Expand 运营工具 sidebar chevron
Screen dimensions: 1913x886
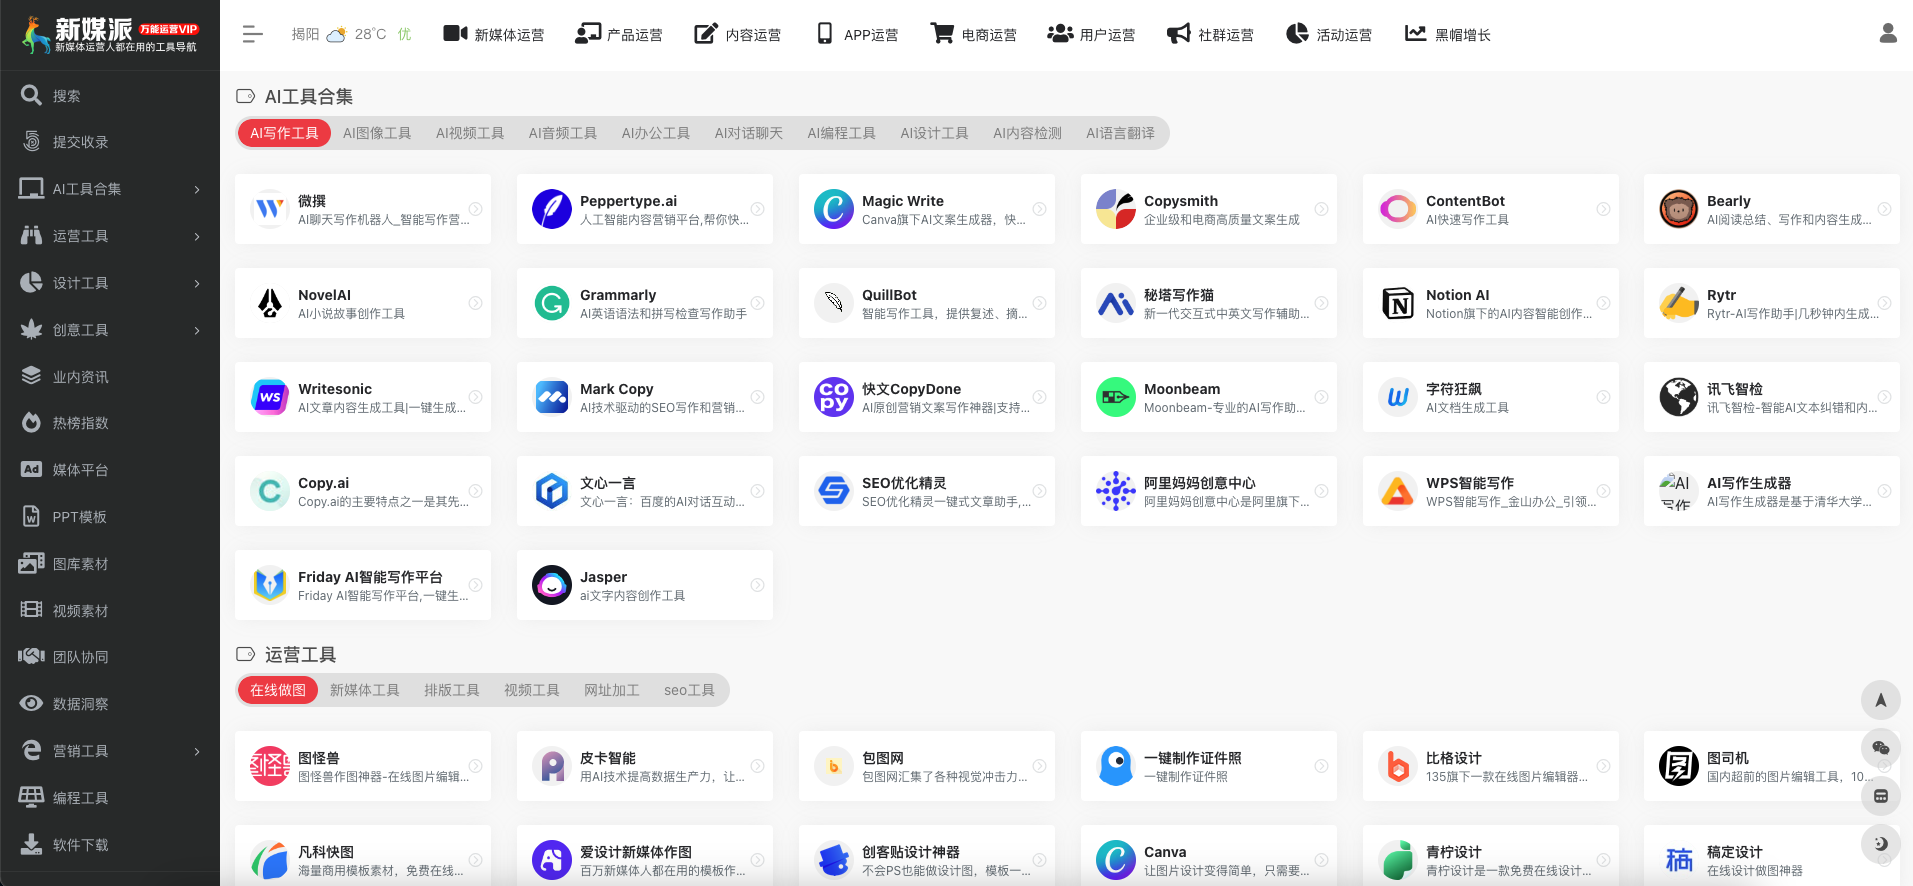point(197,236)
